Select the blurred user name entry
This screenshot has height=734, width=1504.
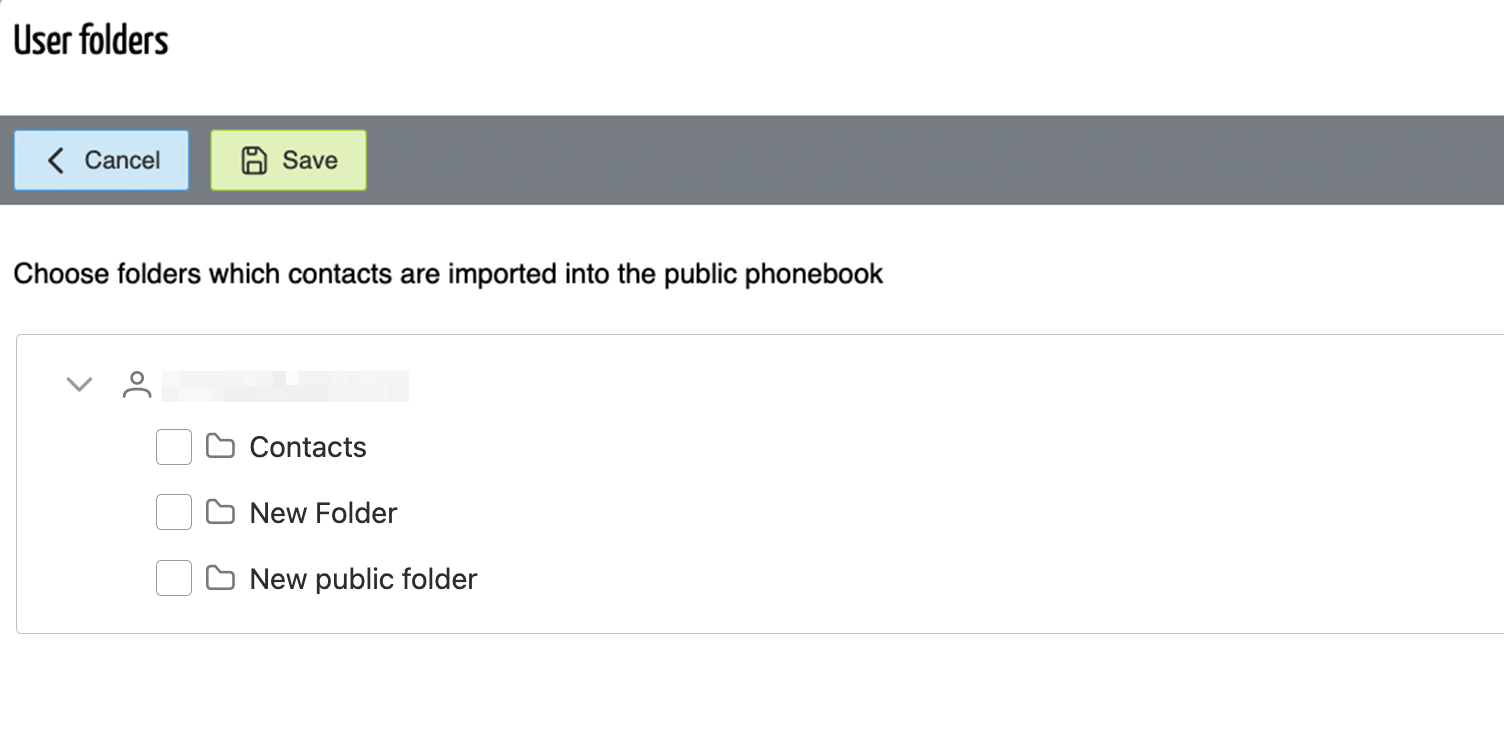tap(285, 386)
